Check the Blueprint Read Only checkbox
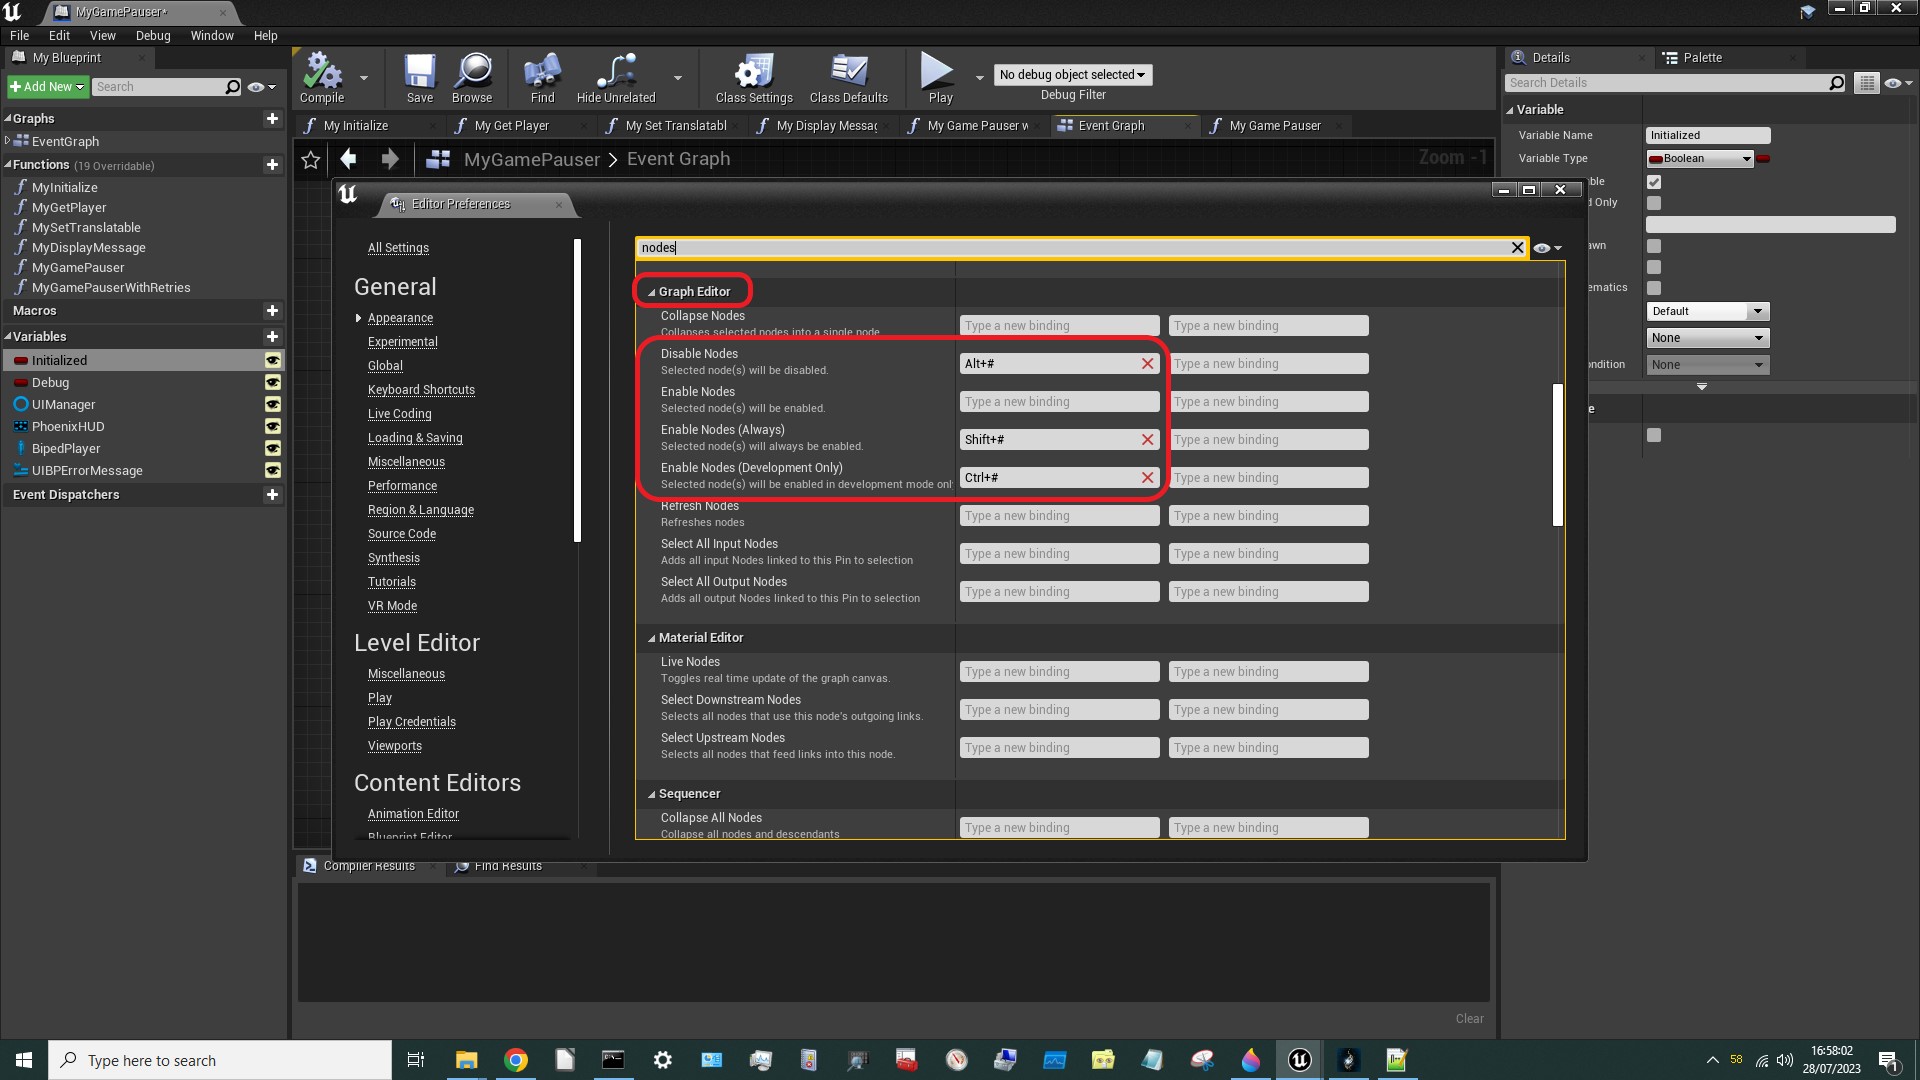 point(1654,203)
